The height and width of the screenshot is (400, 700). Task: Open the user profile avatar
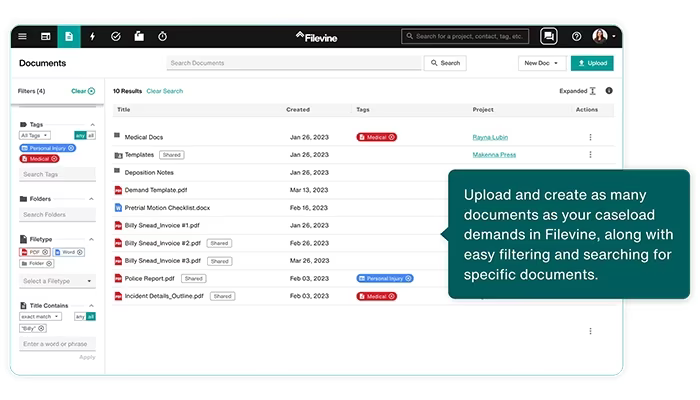(x=600, y=36)
